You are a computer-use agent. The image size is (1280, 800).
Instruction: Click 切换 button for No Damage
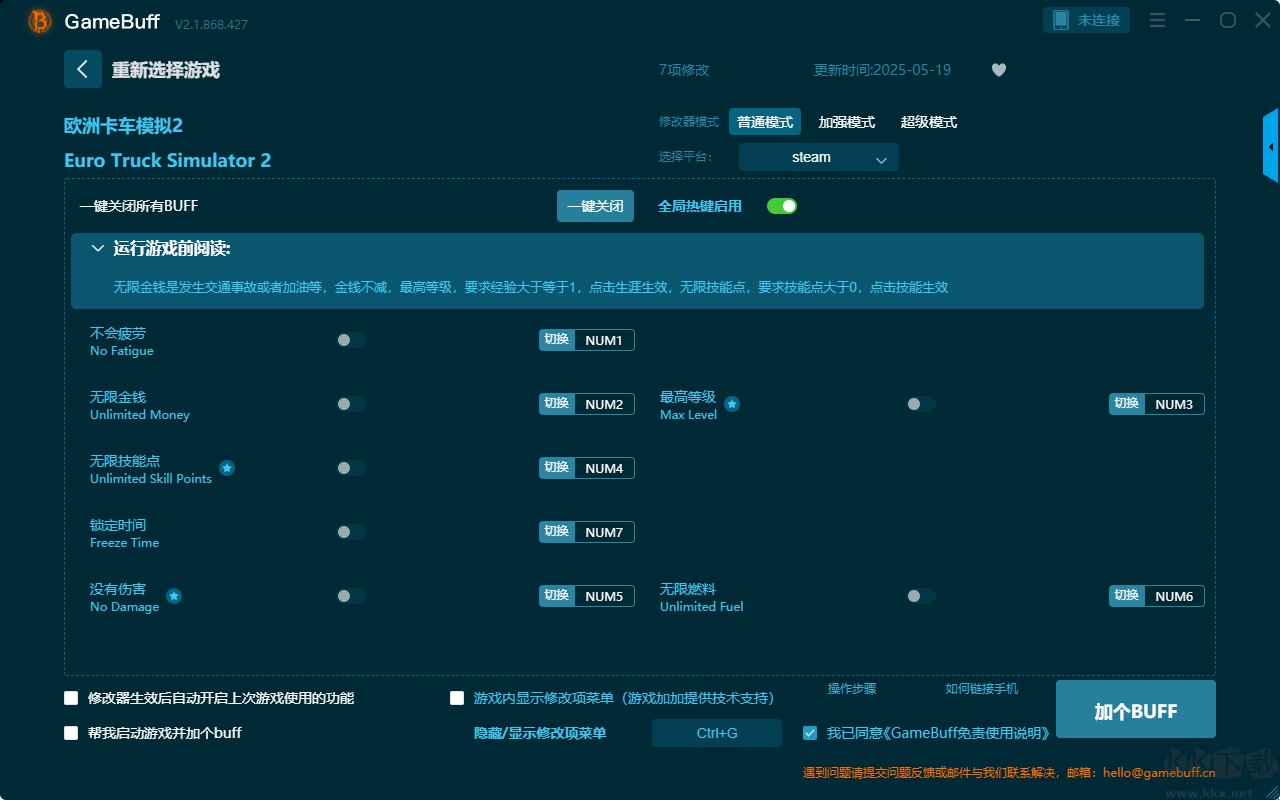point(557,596)
